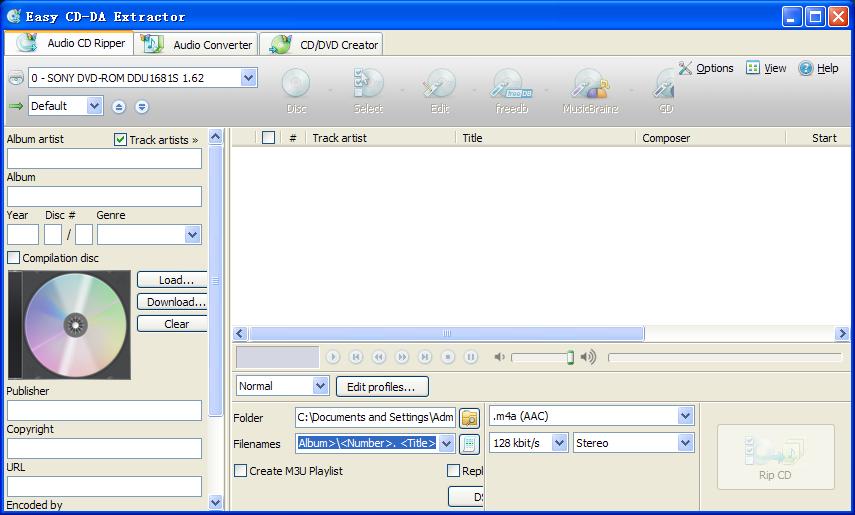Image resolution: width=855 pixels, height=515 pixels.
Task: Enable Compilation disc checkbox
Action: [x=14, y=258]
